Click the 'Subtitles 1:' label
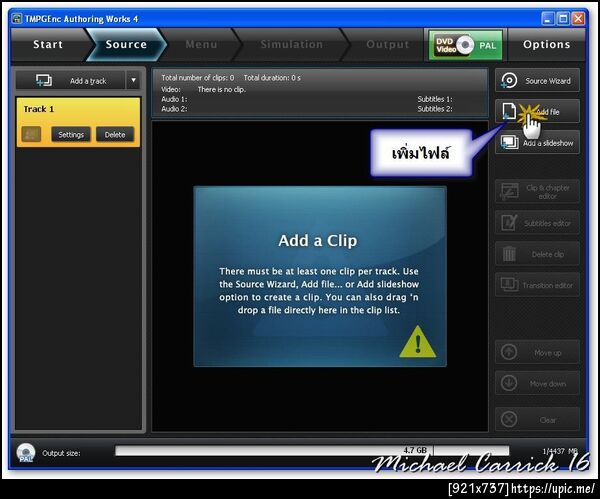The height and width of the screenshot is (499, 600). (x=435, y=99)
